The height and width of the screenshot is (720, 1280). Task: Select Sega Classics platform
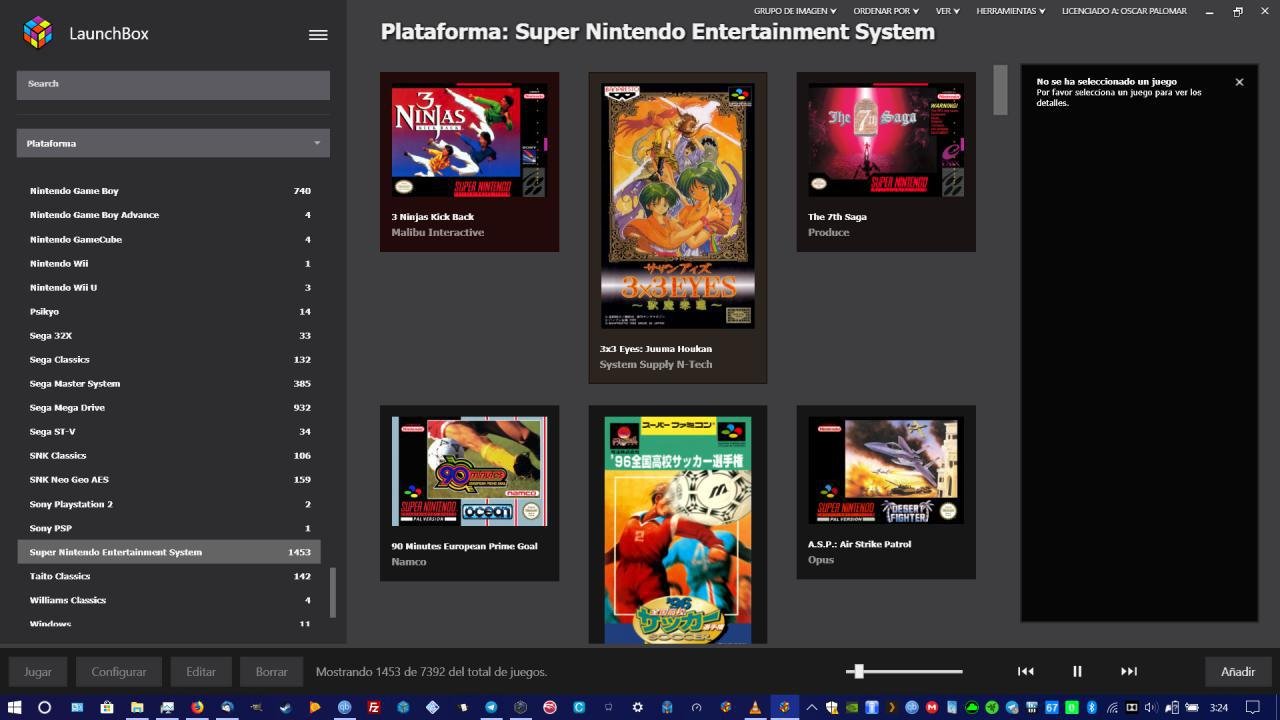pos(170,359)
